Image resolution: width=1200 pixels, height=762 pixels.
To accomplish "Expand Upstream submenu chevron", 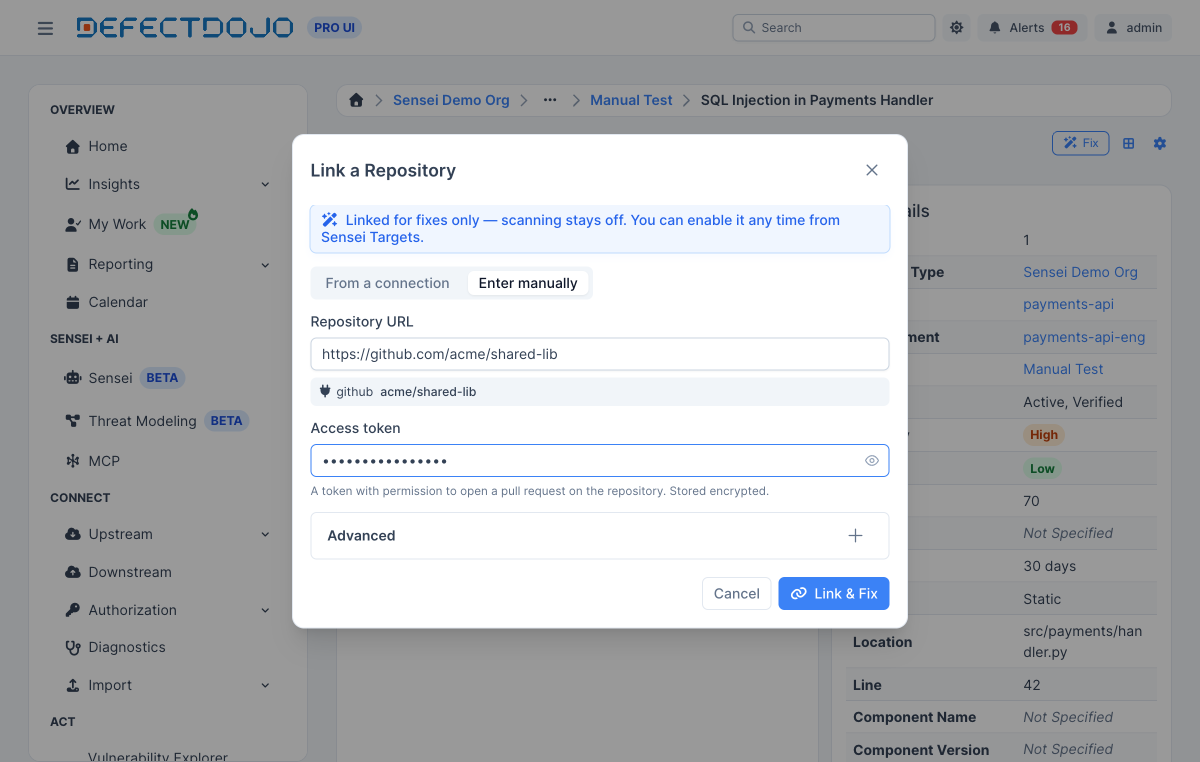I will coord(265,534).
